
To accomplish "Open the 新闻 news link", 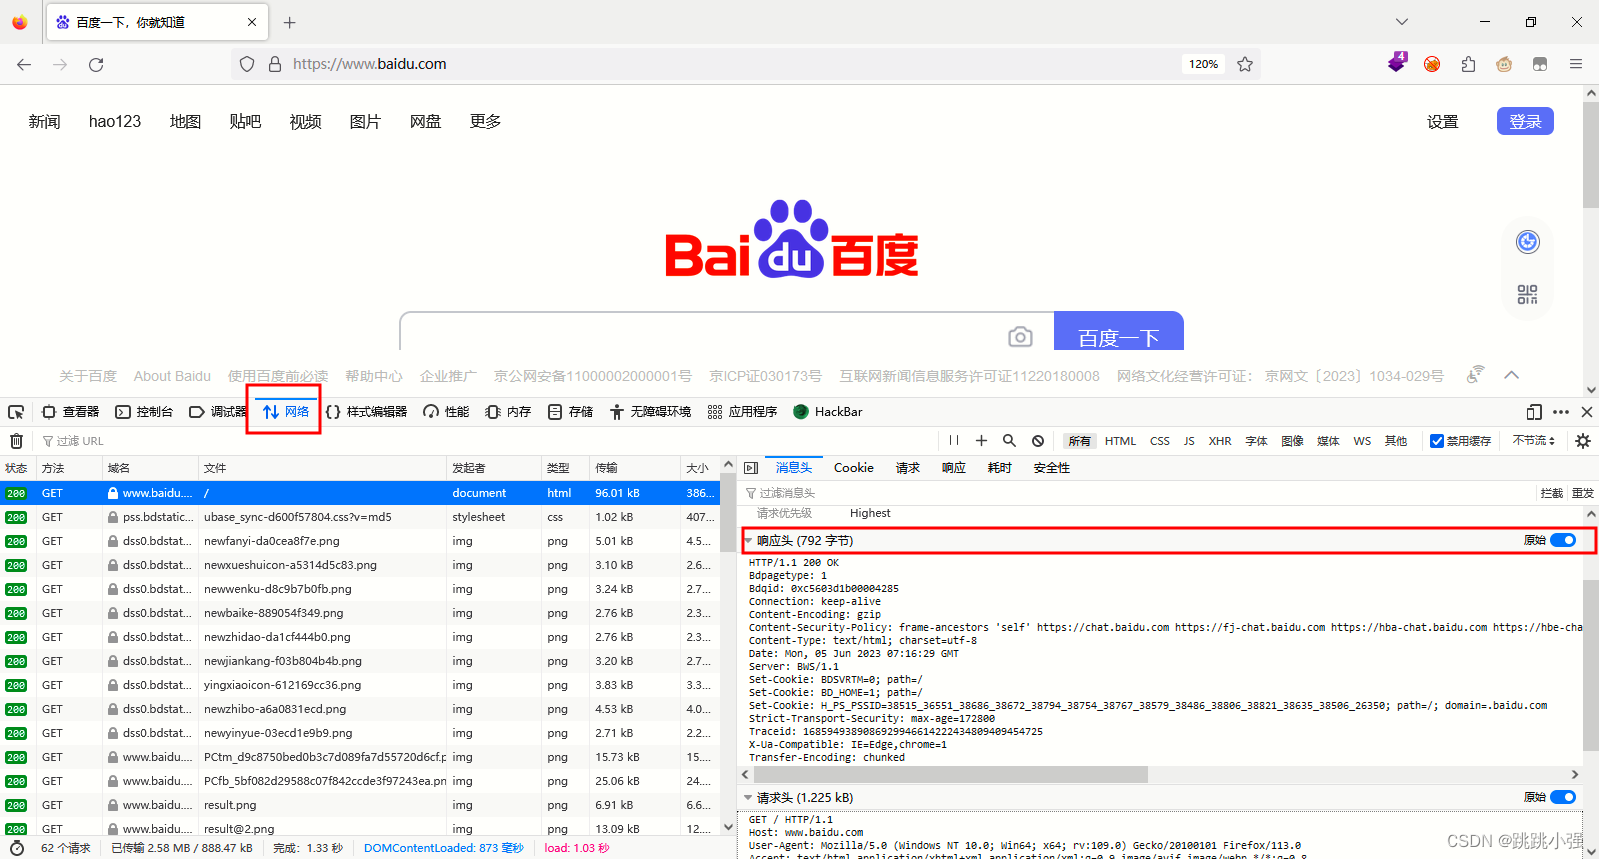I will (44, 121).
